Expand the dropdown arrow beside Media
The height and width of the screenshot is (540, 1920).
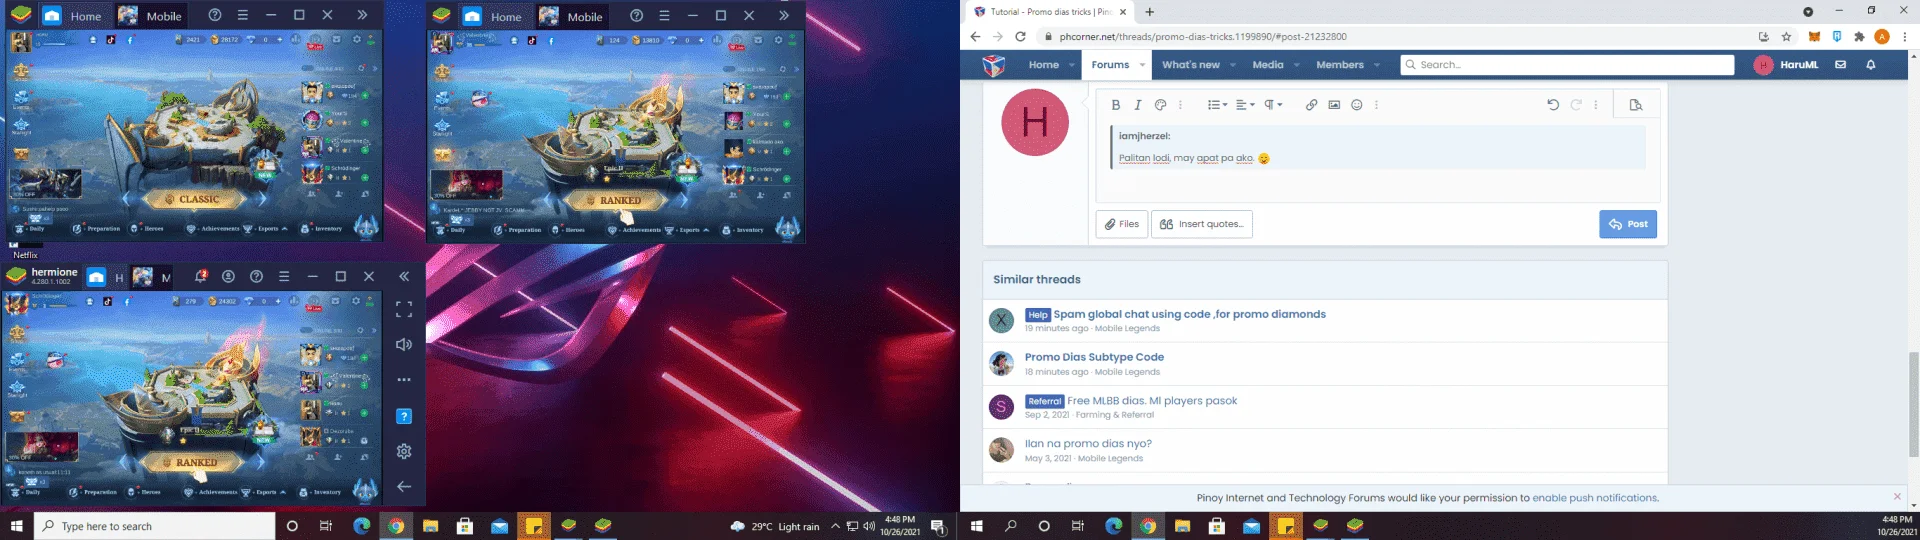(x=1297, y=65)
